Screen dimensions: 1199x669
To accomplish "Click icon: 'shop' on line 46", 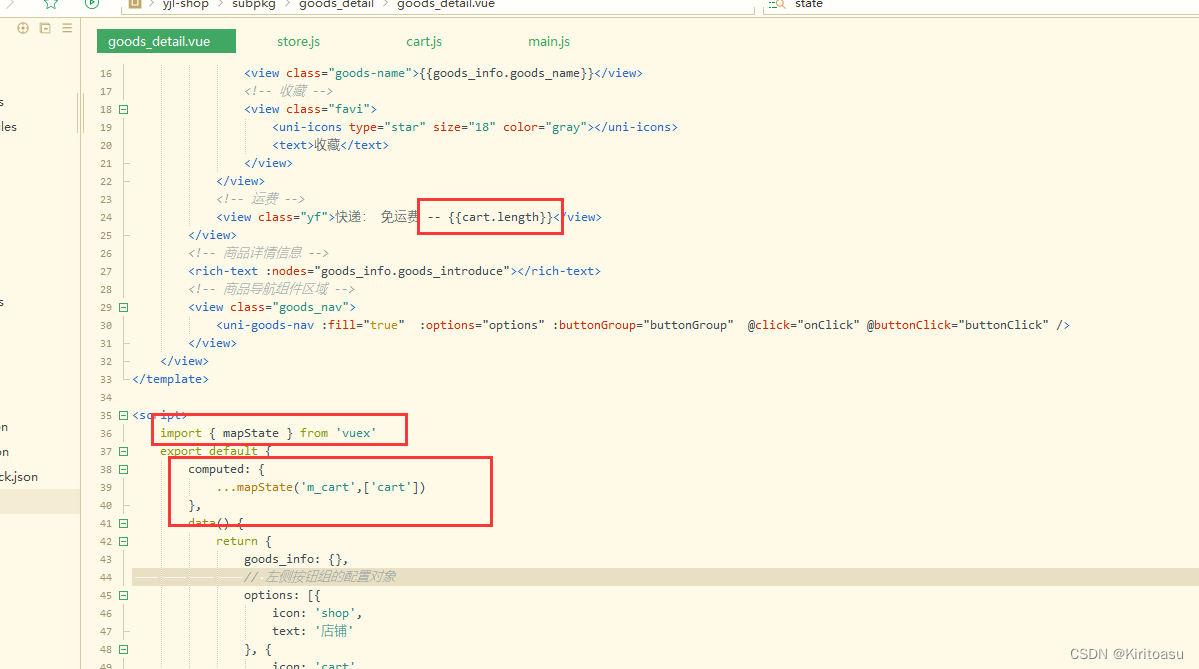I will [x=317, y=613].
